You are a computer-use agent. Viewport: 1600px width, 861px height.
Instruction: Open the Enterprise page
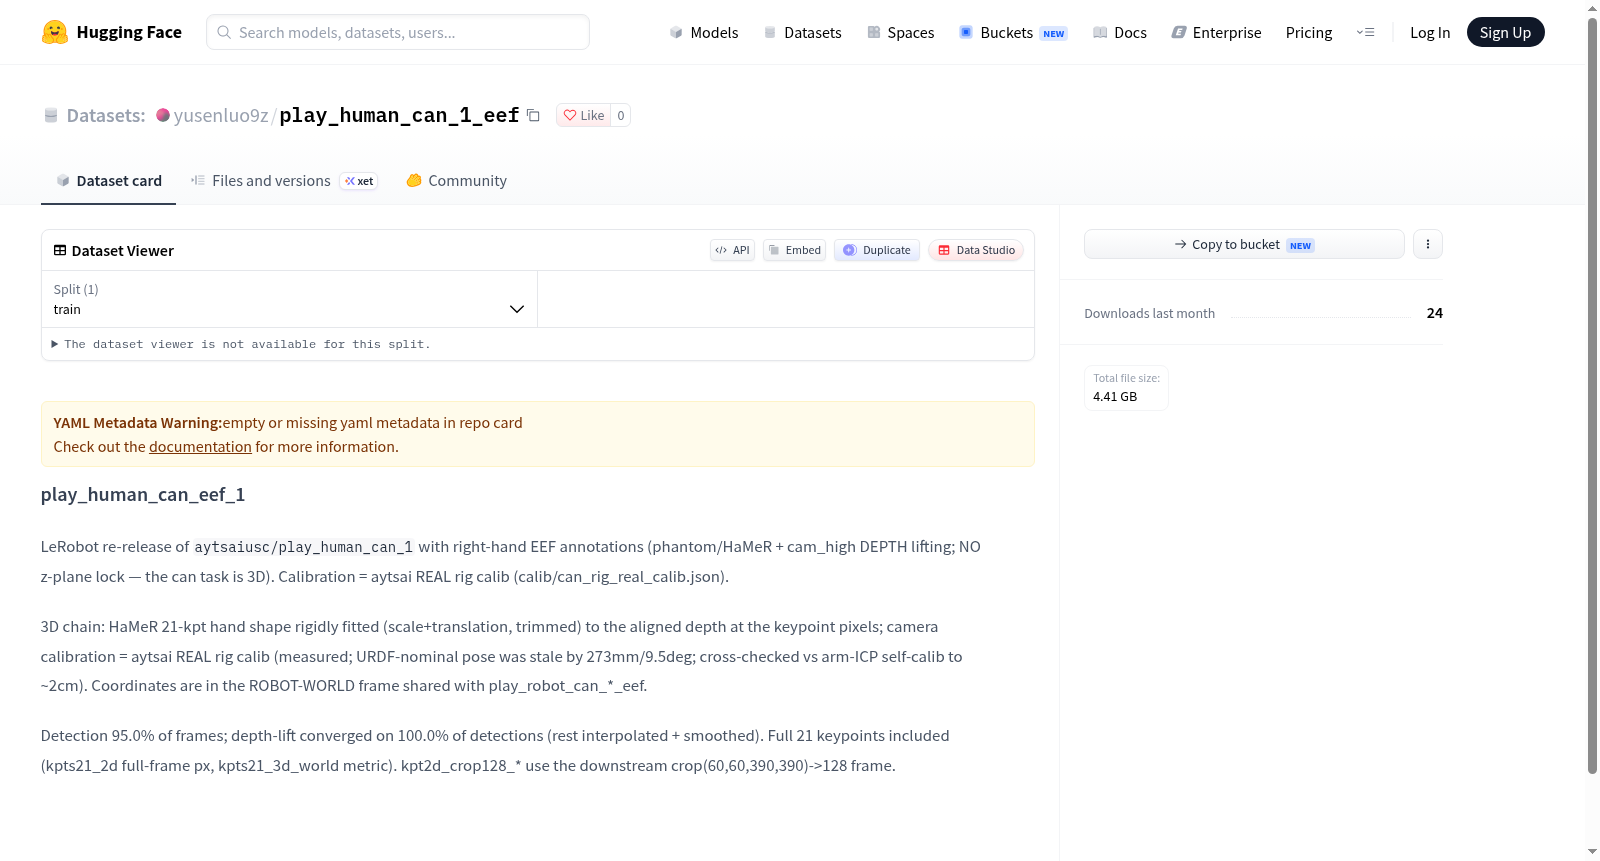pos(1217,32)
